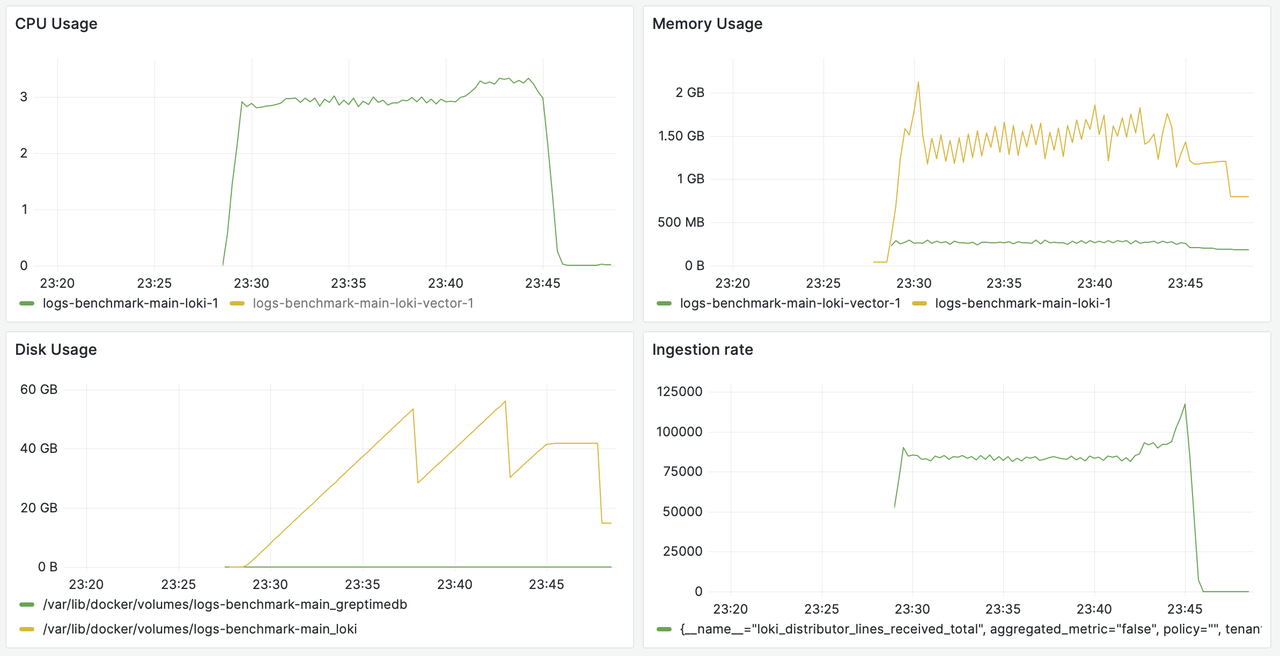This screenshot has height=656, width=1280.
Task: Toggle logs-benchmark-main-loki-1 series in CPU Usage legend
Action: tap(130, 303)
